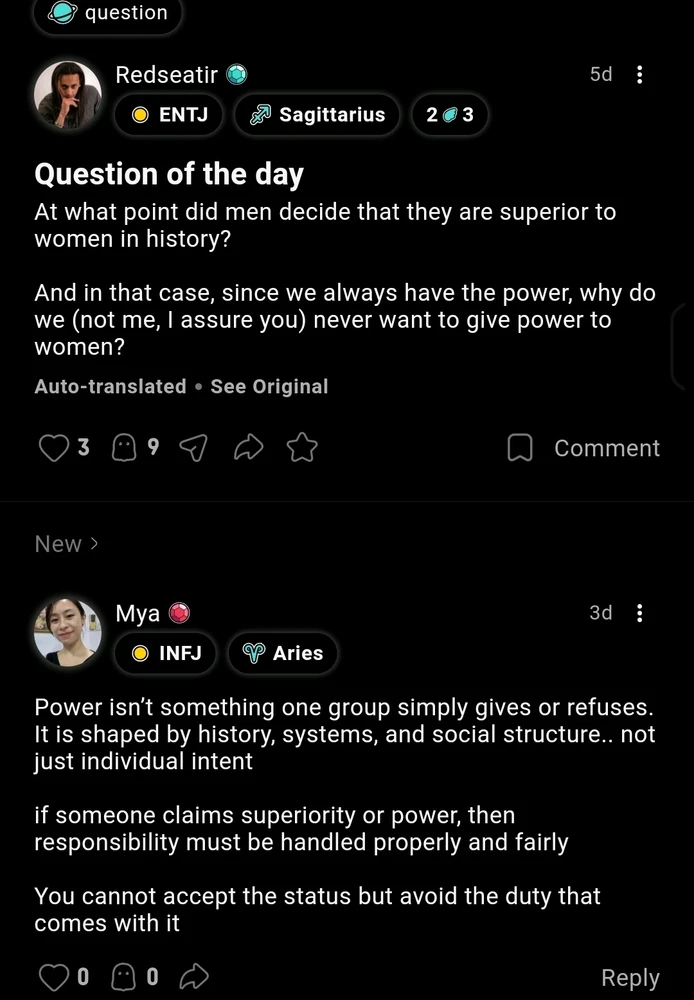Tap the Aries zodiac badge
Image resolution: width=694 pixels, height=1000 pixels.
[283, 653]
